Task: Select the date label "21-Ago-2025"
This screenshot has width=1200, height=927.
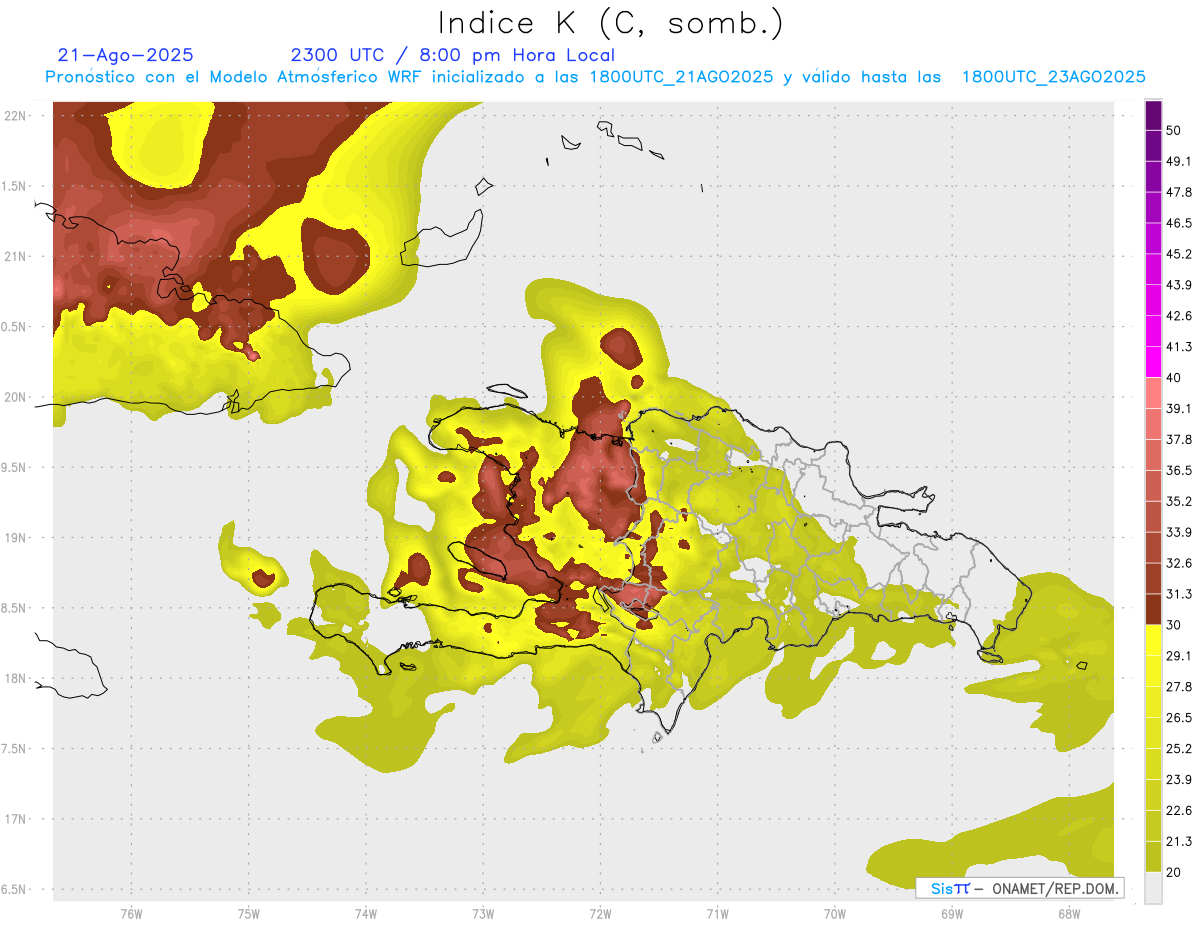Action: pyautogui.click(x=126, y=55)
